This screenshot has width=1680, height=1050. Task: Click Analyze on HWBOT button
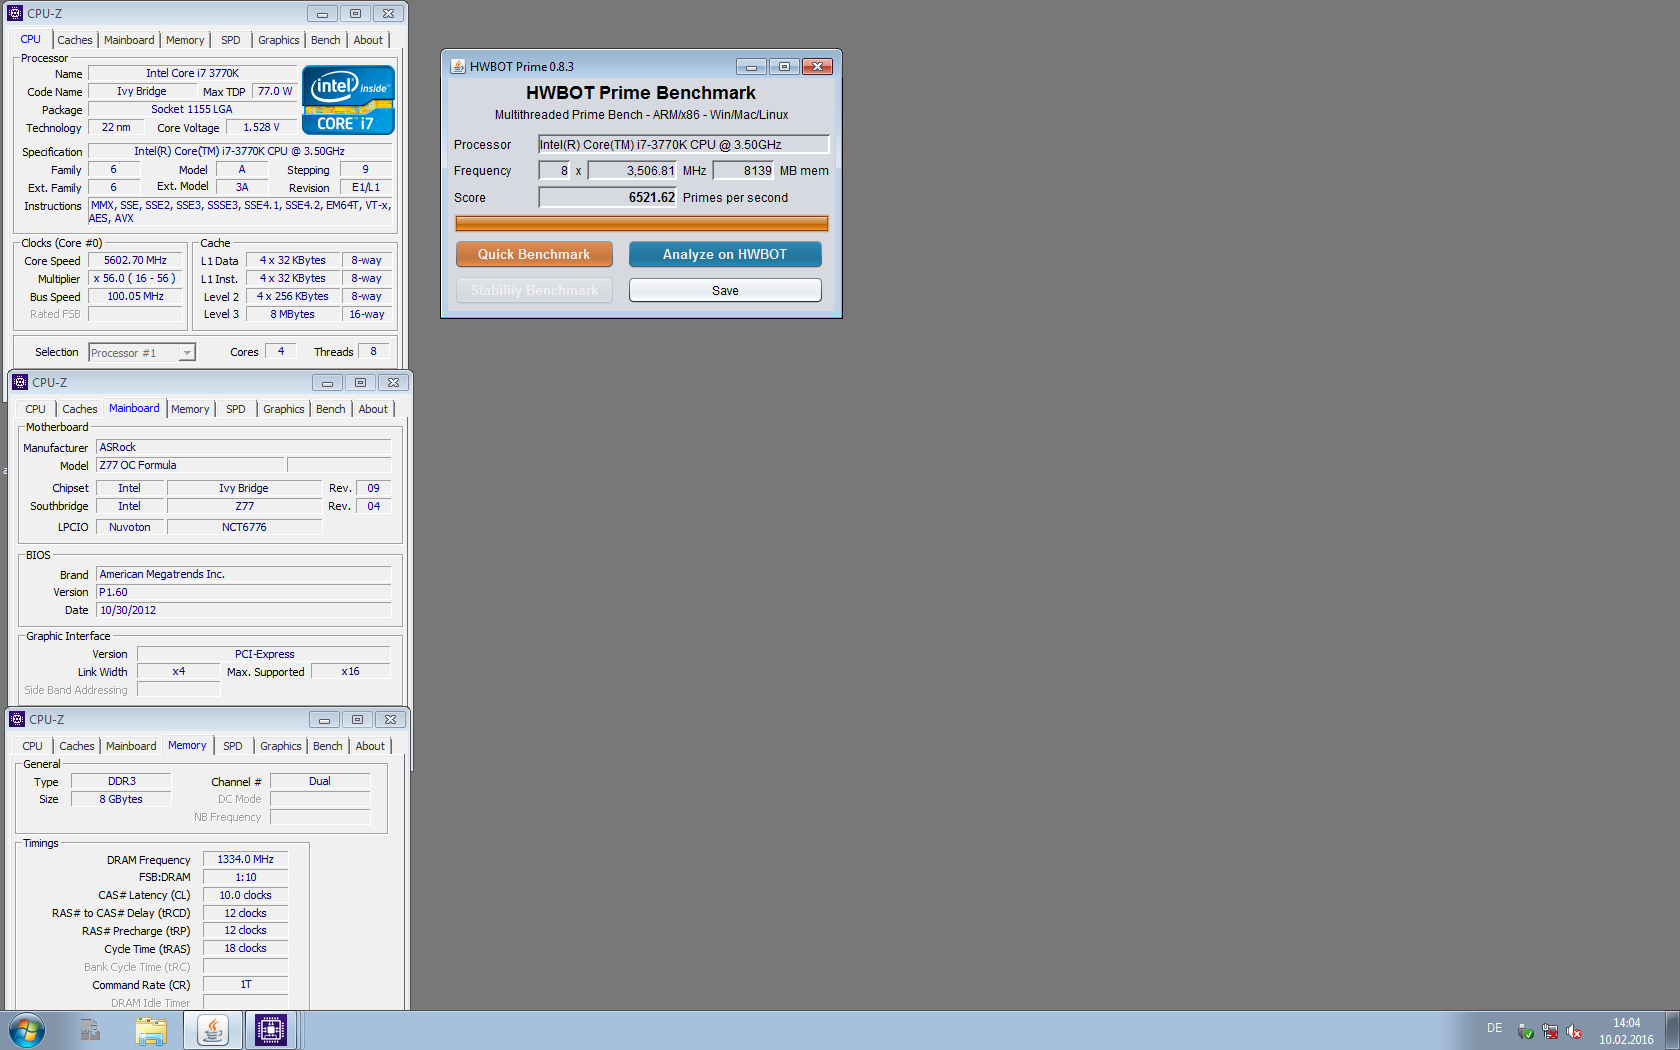pyautogui.click(x=725, y=254)
